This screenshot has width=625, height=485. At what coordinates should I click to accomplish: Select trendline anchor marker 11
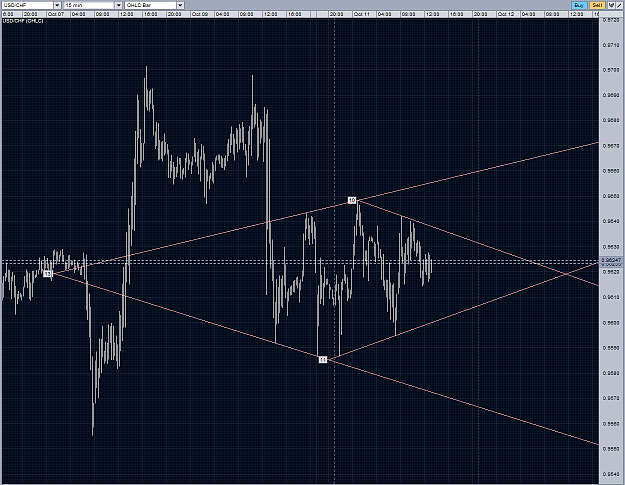pyautogui.click(x=322, y=359)
